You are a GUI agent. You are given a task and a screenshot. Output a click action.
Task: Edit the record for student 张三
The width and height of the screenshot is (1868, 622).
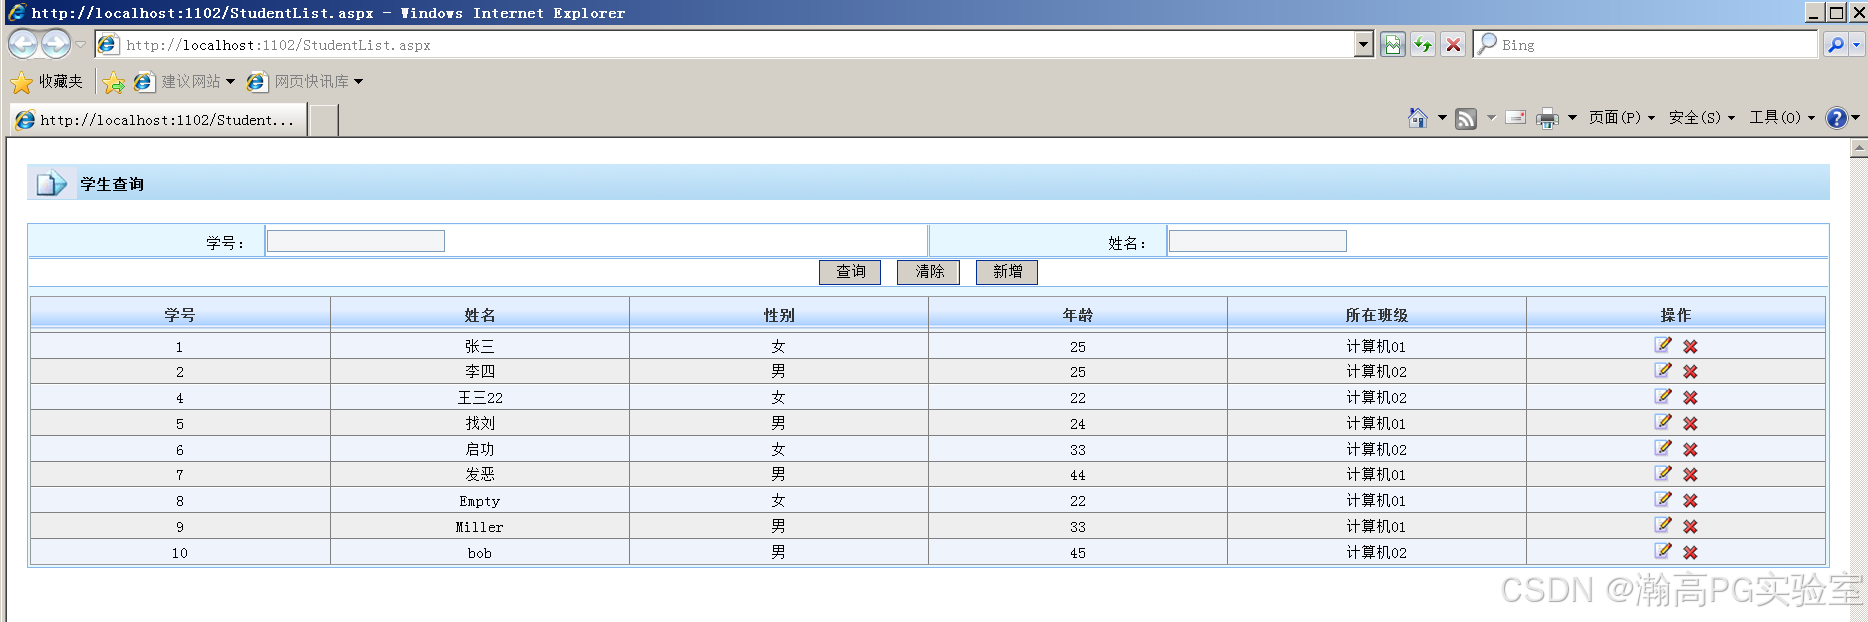click(1663, 345)
